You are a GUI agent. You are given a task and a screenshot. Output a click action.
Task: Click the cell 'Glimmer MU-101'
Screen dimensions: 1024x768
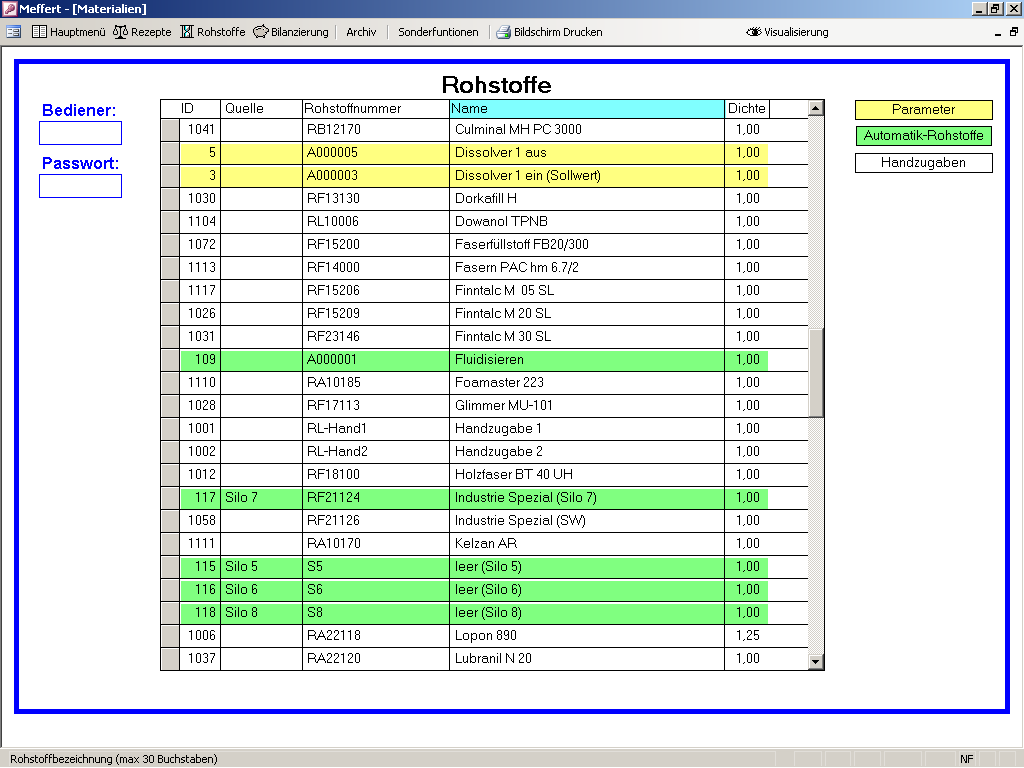click(587, 406)
